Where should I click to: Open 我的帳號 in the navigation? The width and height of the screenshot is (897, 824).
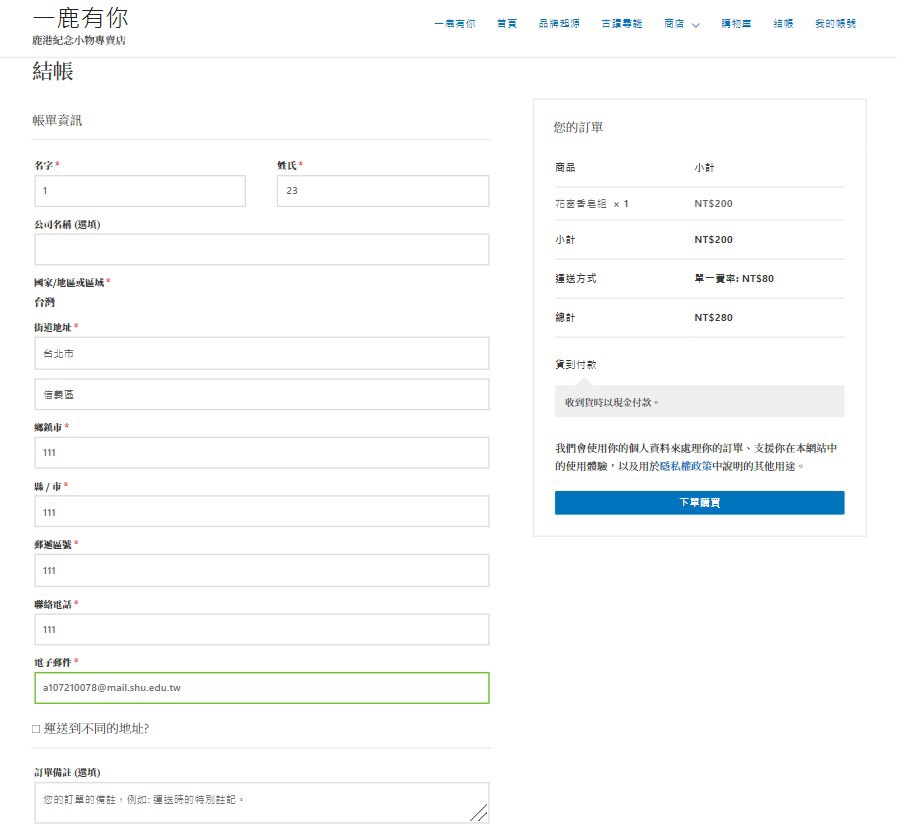point(835,23)
